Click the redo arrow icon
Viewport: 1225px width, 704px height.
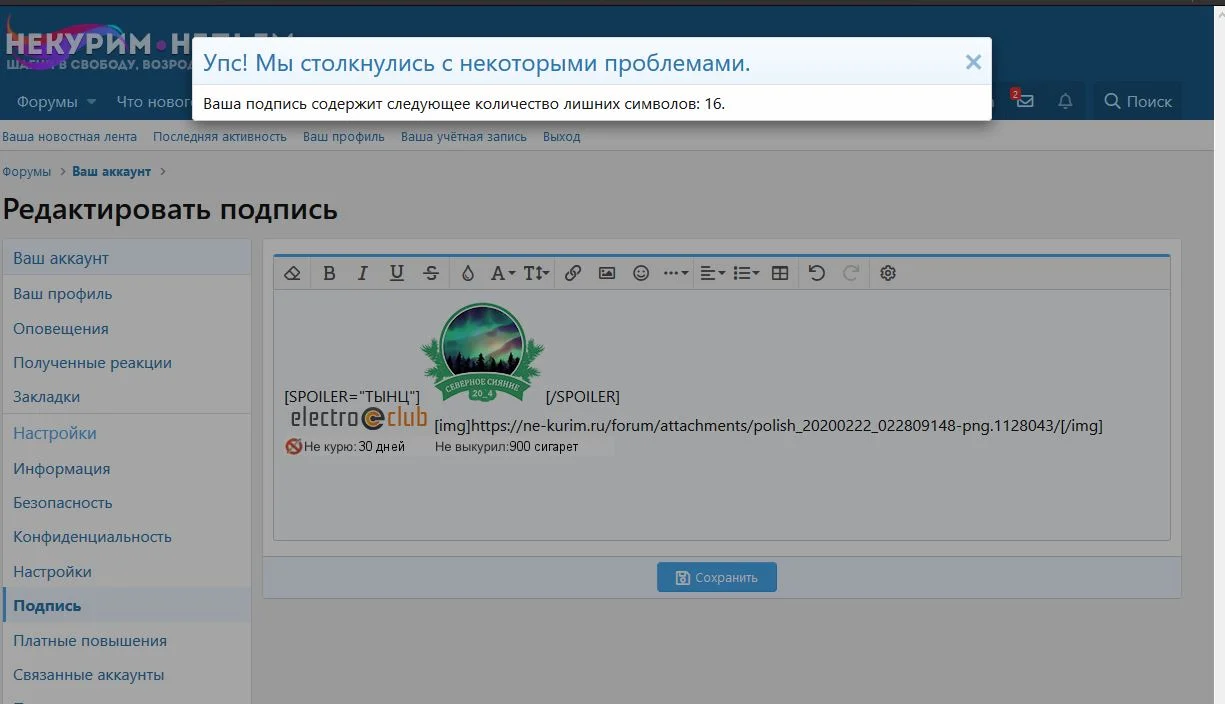tap(851, 273)
